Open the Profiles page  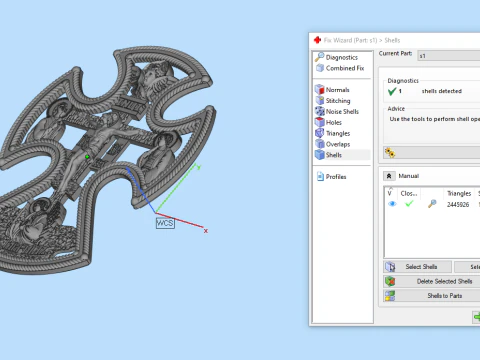tap(332, 177)
